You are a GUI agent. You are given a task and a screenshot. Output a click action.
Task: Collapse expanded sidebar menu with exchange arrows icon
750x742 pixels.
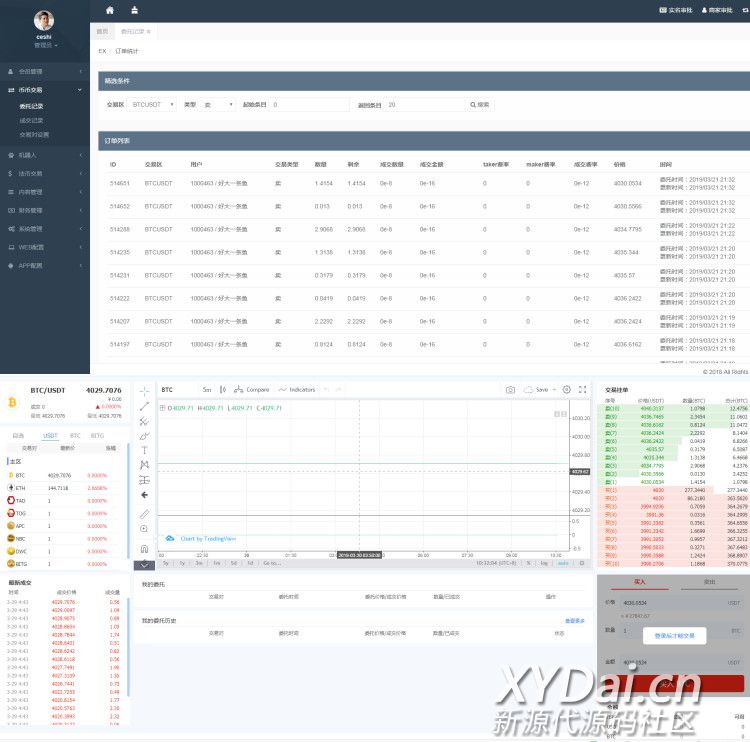45,89
